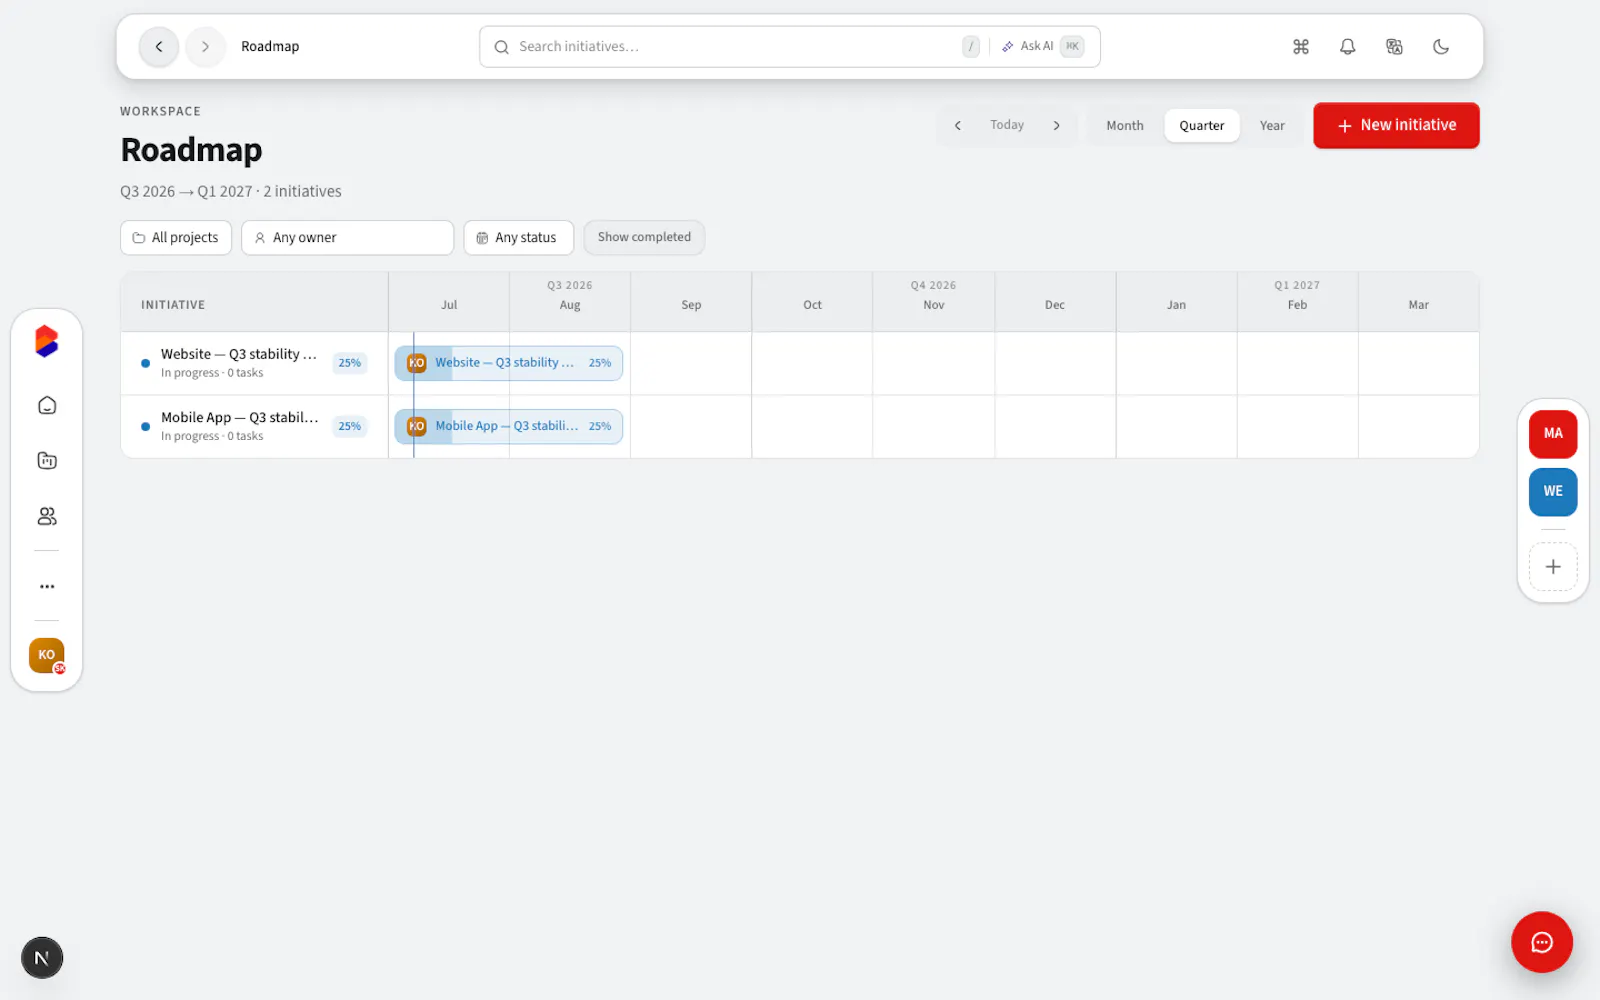Click the Dec month header
Viewport: 1600px width, 1000px height.
1055,306
